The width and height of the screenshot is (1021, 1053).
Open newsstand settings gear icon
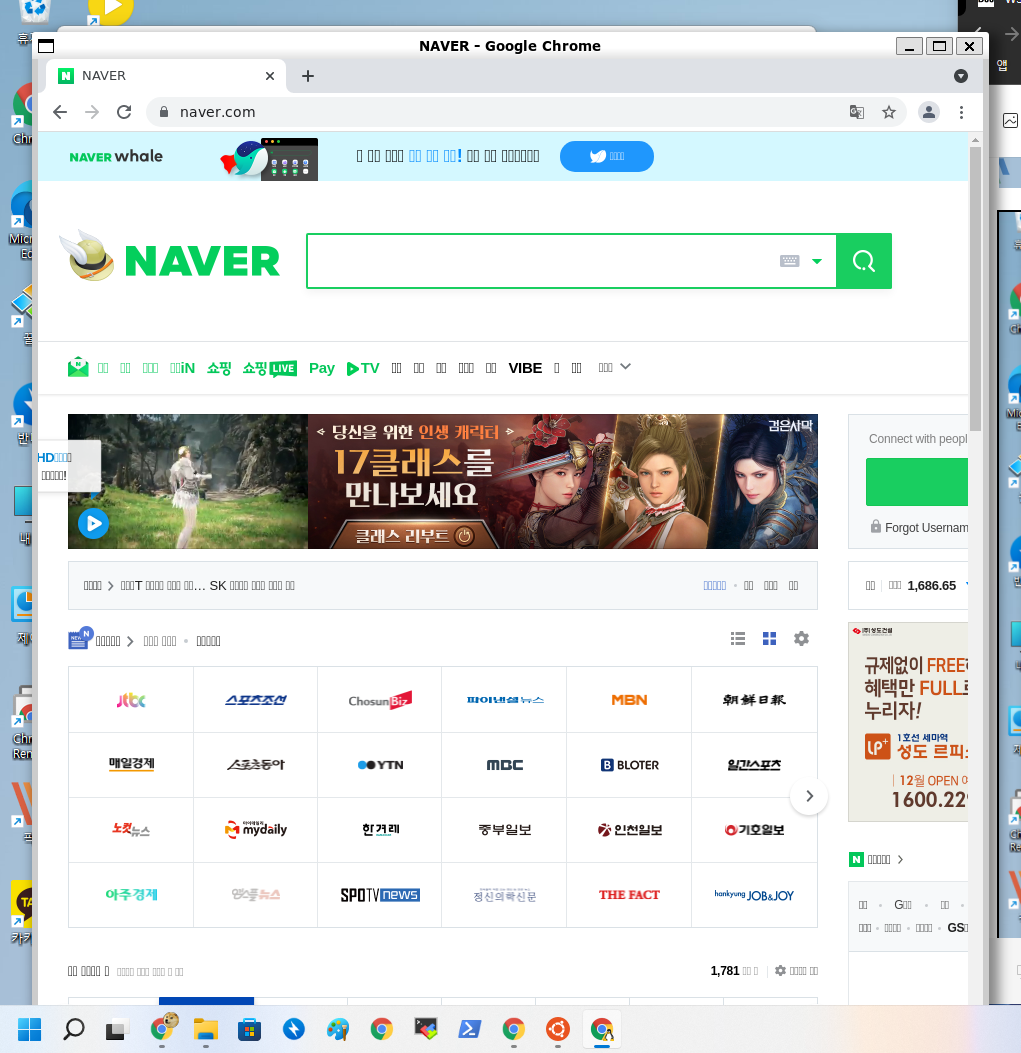(x=801, y=639)
